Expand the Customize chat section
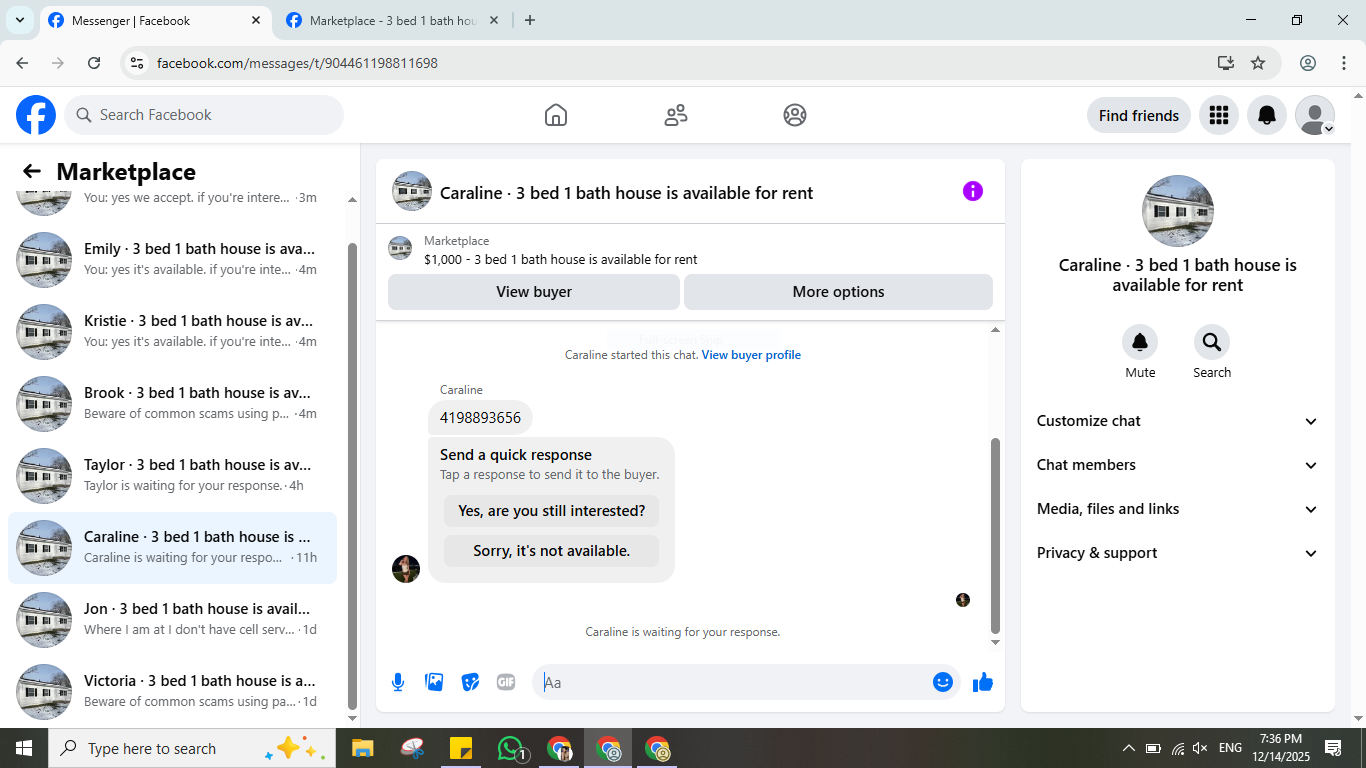This screenshot has width=1366, height=768. [1178, 421]
